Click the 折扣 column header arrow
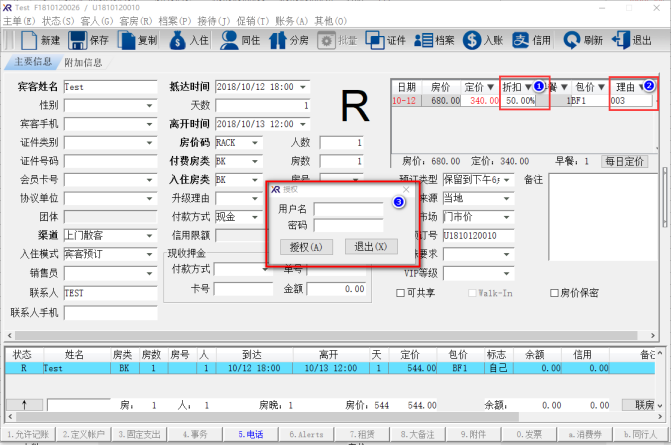Screen dimensions: 672x445 (528, 87)
